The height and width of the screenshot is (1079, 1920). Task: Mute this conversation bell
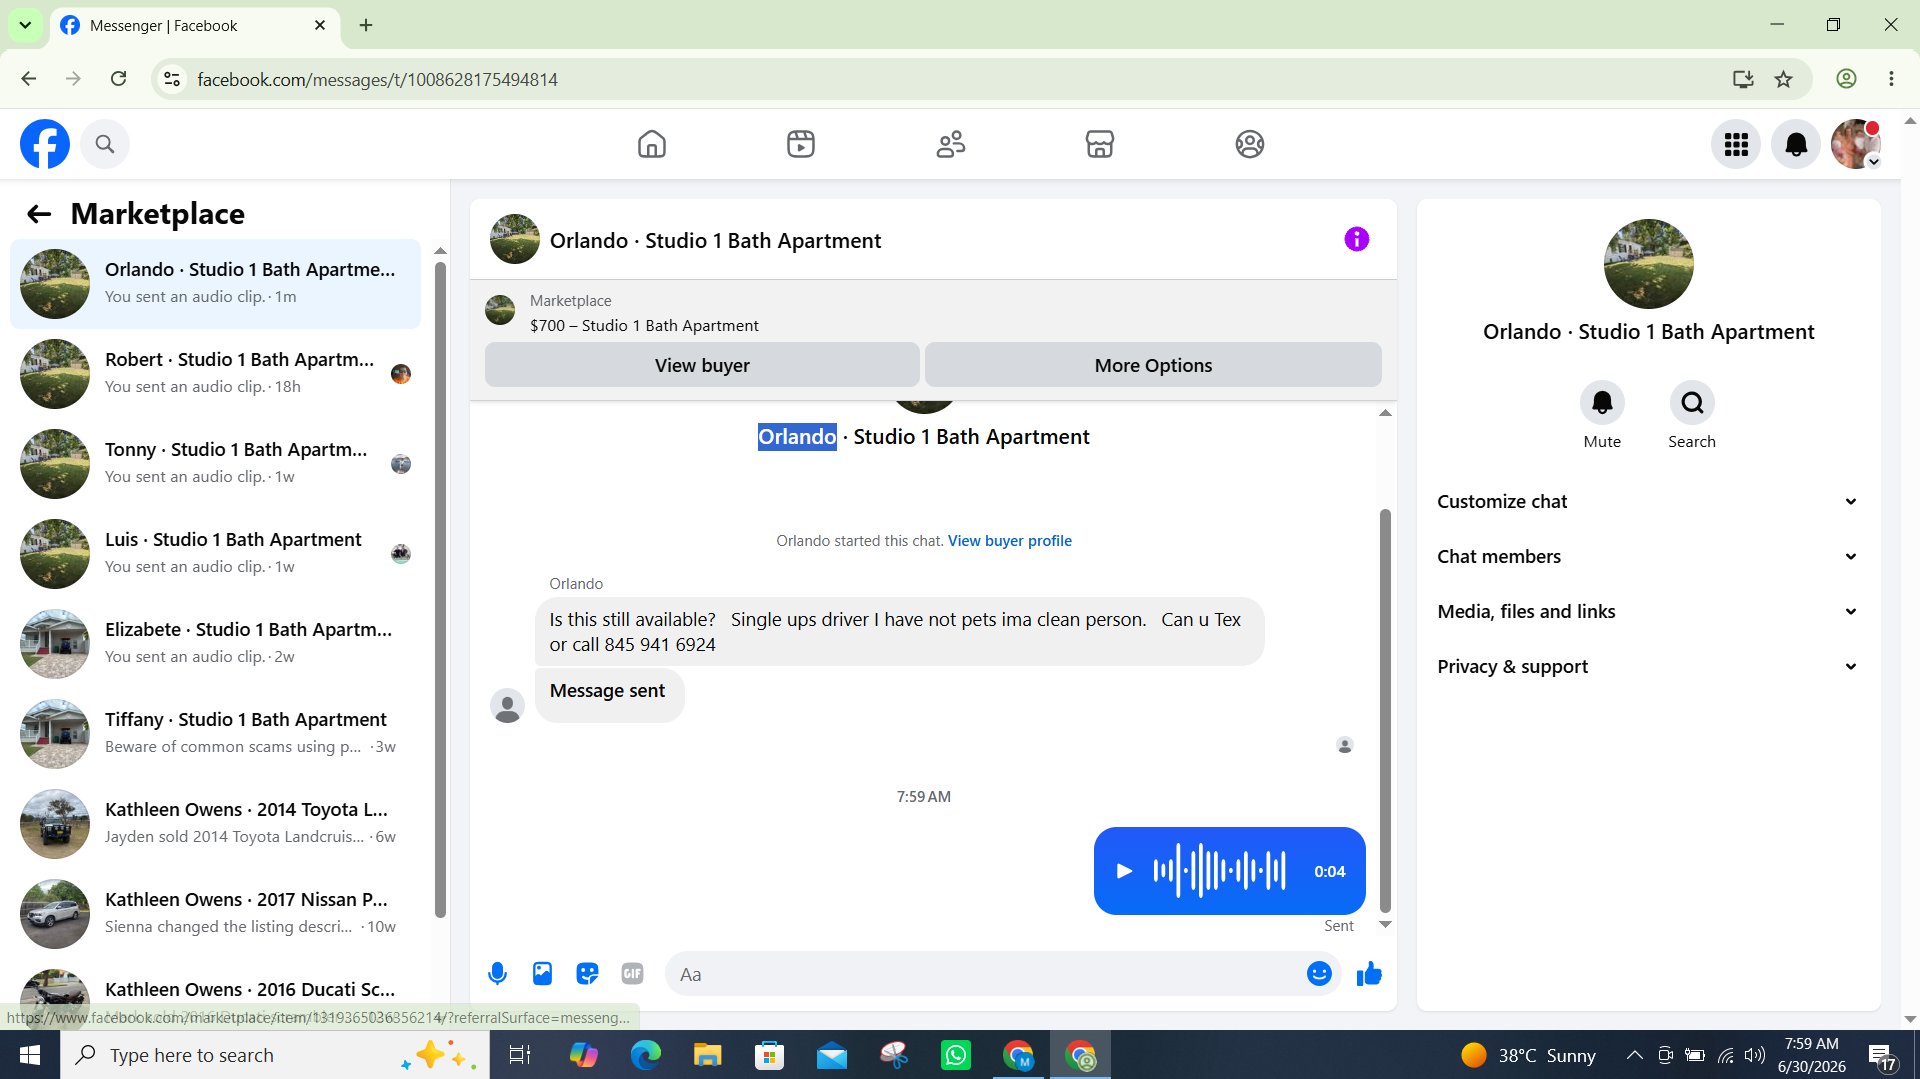[1602, 403]
